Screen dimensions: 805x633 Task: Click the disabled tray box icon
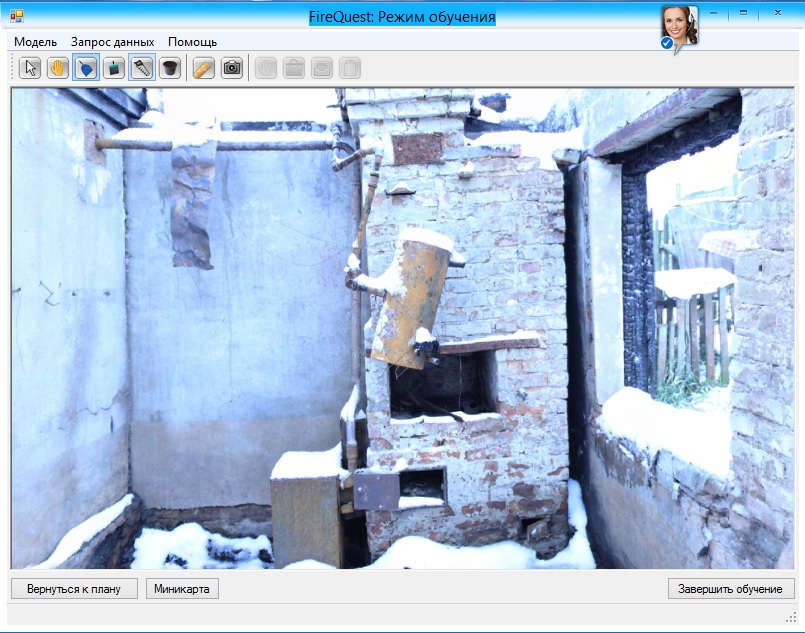tap(322, 68)
